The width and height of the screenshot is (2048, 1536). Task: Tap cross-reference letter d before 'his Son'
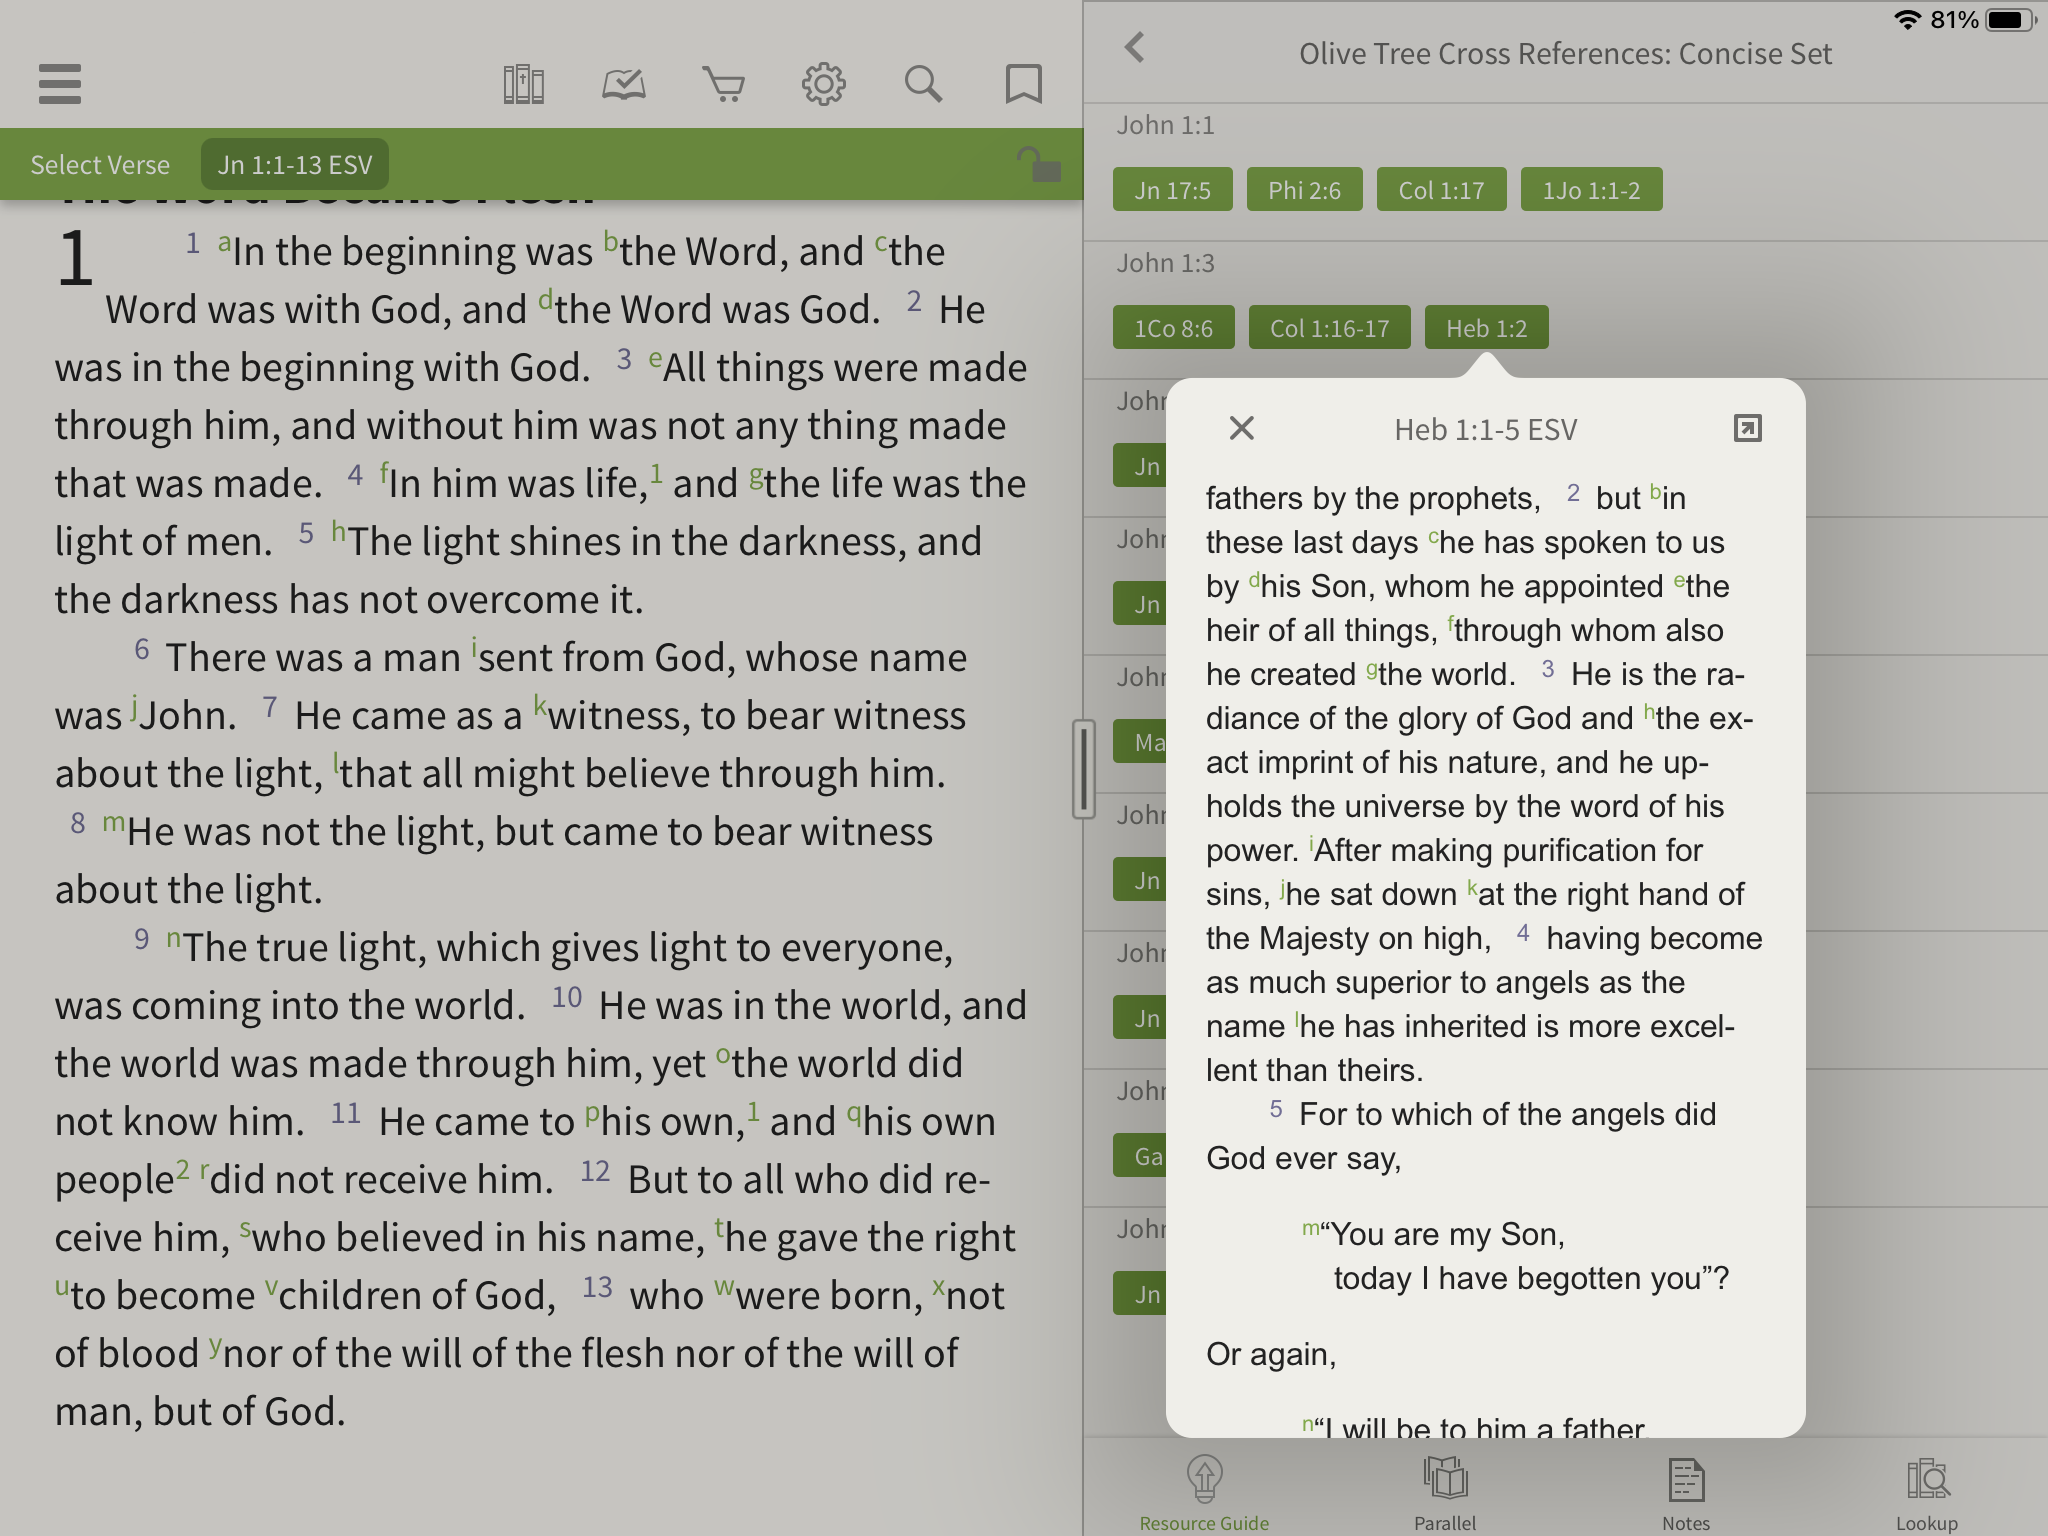pyautogui.click(x=1254, y=578)
